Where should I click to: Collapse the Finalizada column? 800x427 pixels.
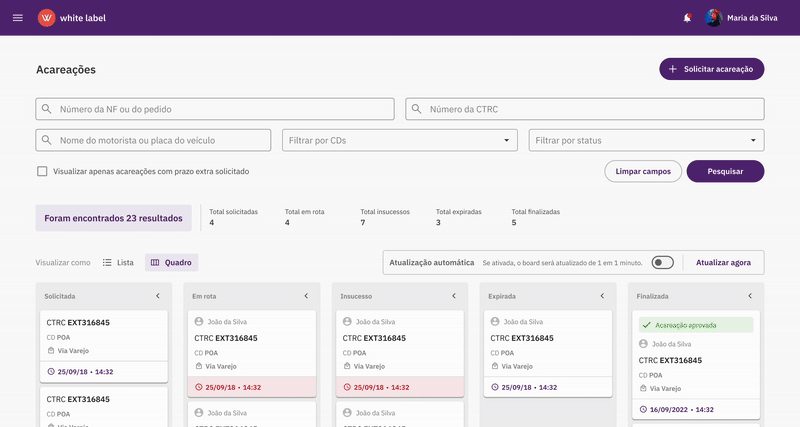[750, 296]
